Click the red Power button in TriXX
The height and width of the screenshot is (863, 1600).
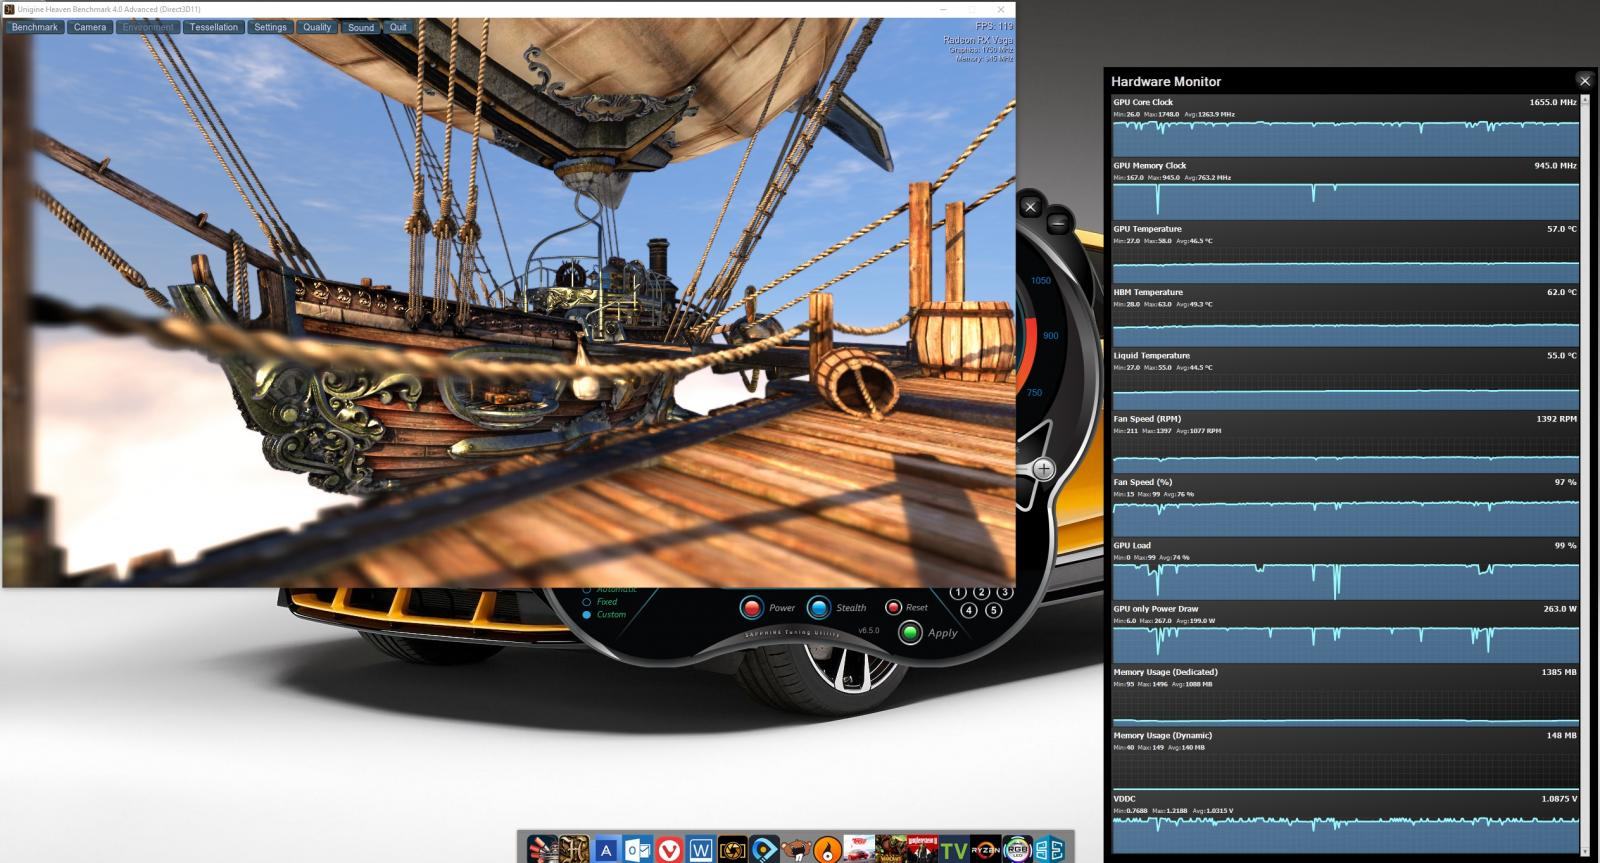(x=752, y=607)
